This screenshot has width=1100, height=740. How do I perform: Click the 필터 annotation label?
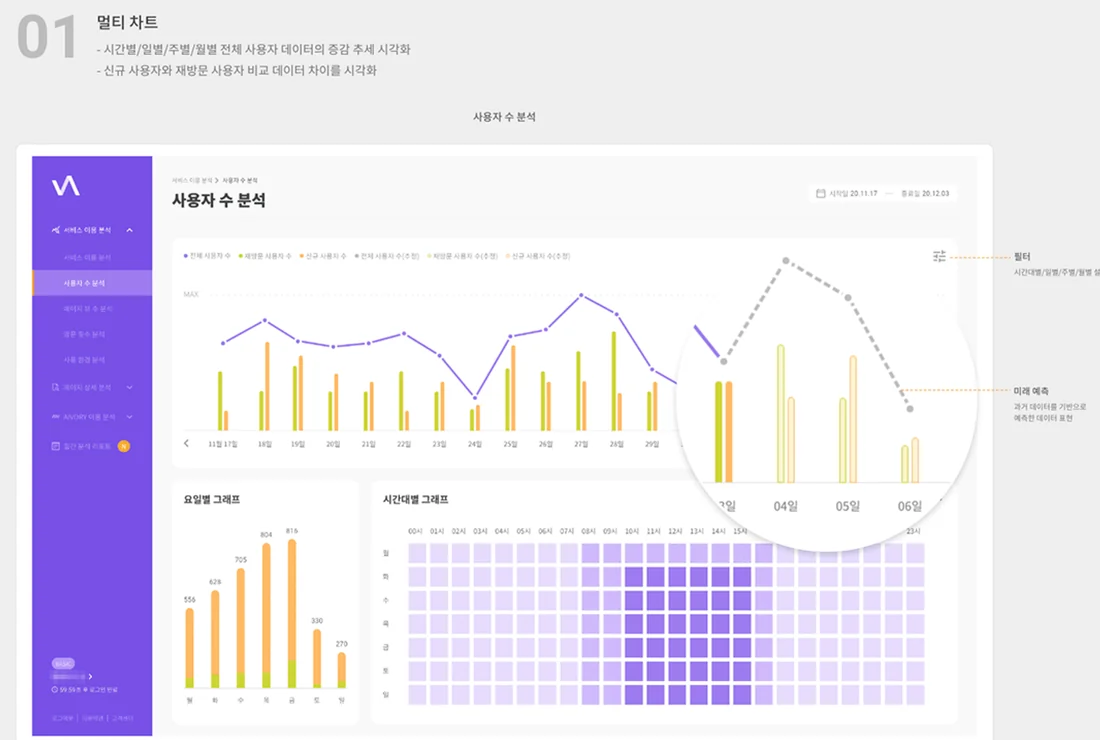click(x=1022, y=257)
